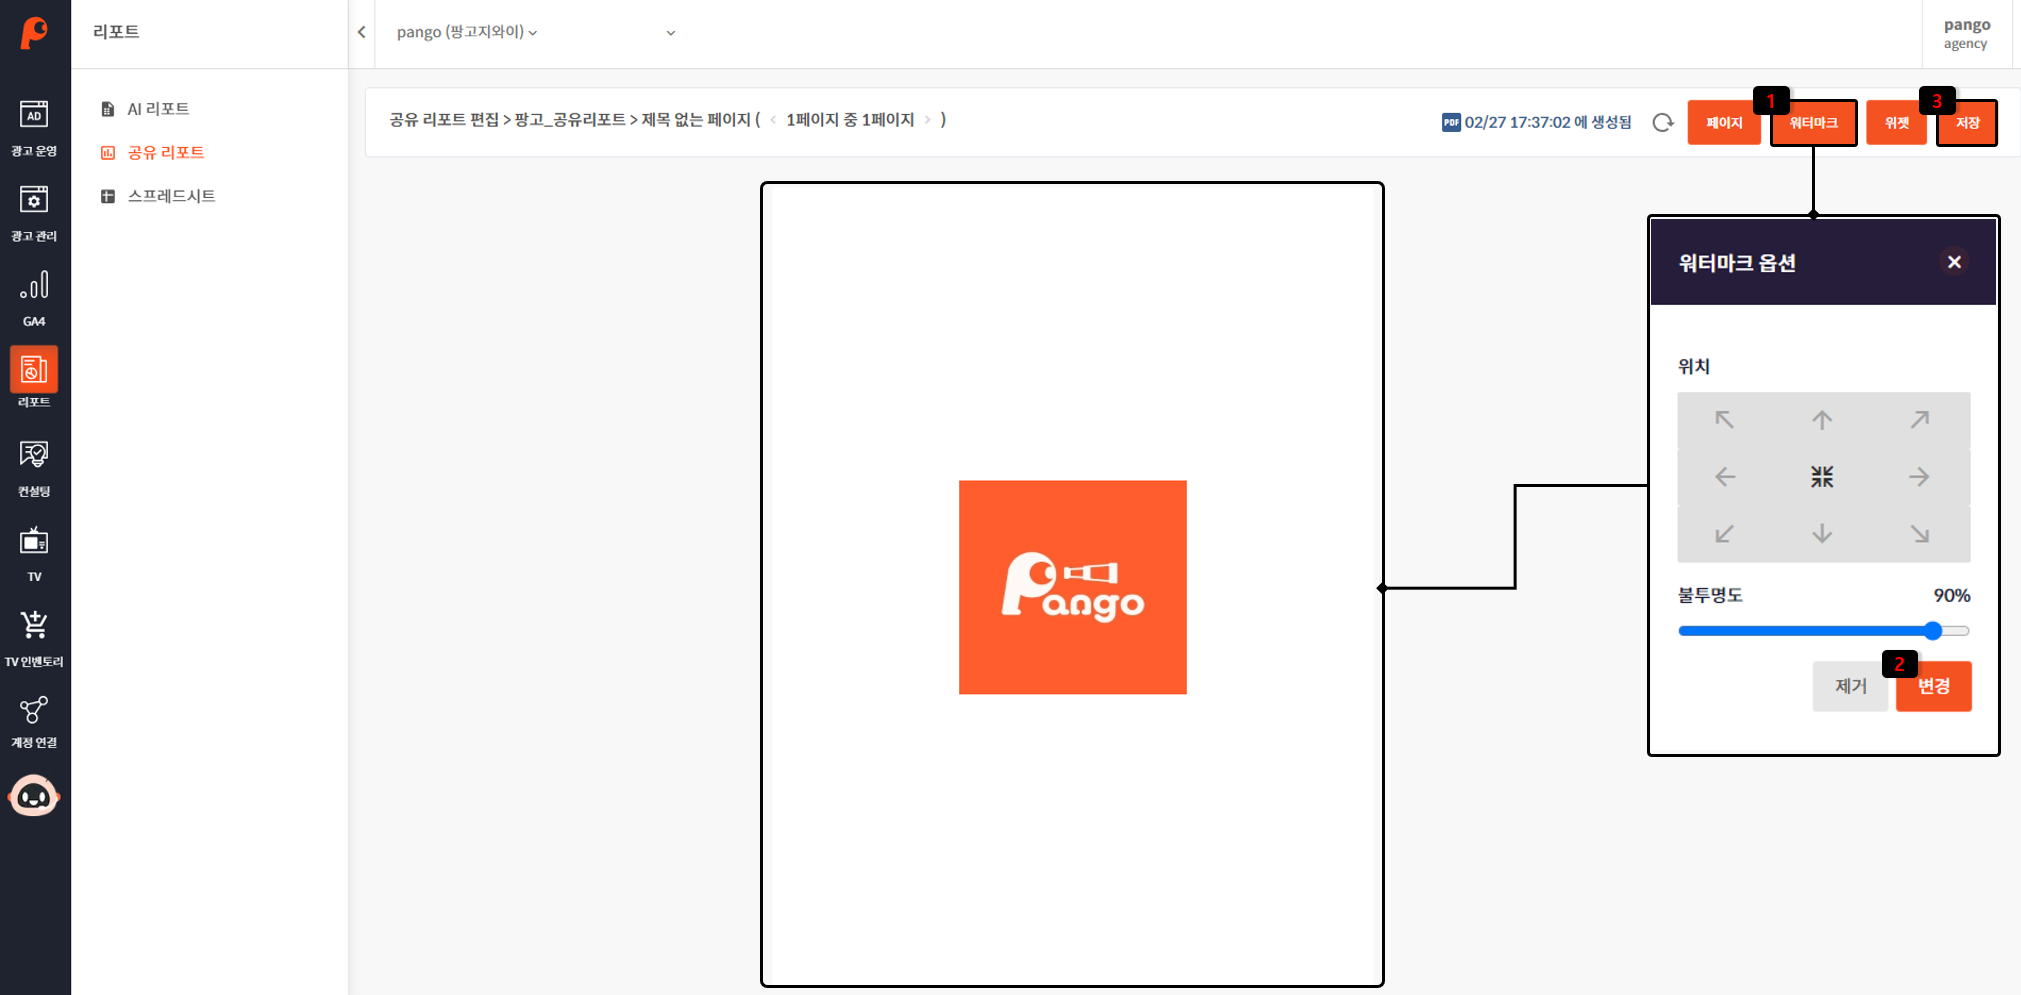Open the GA4 analytics section
2021x995 pixels.
(x=34, y=298)
